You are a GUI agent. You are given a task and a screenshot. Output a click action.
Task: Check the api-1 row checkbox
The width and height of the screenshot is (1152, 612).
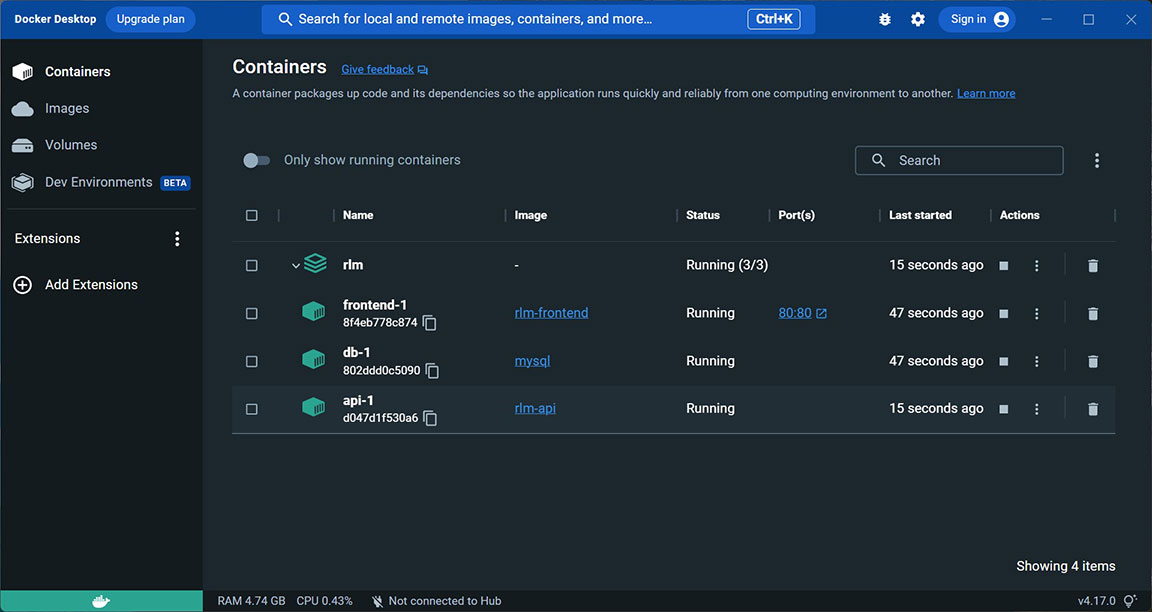(252, 409)
